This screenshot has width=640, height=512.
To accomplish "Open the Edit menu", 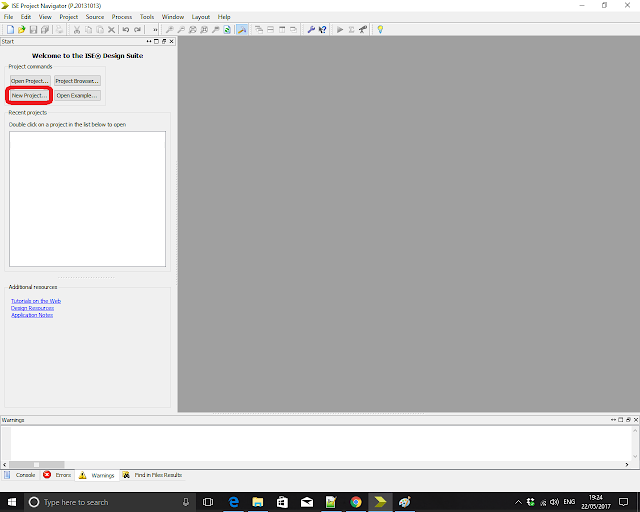I will (26, 17).
